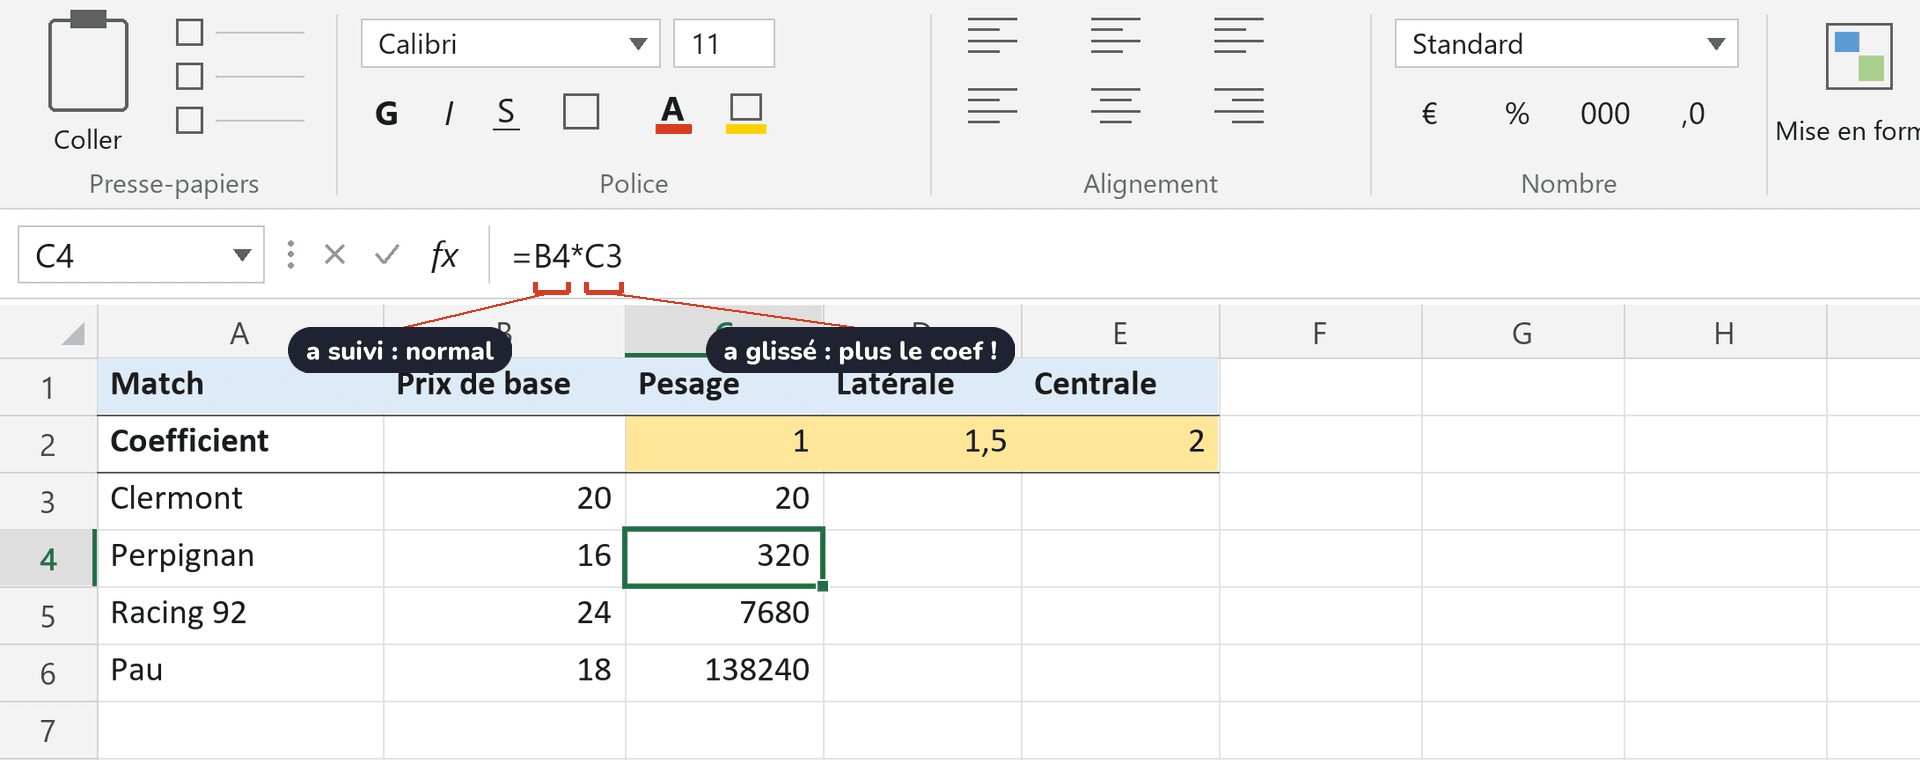Confirm formula entry with checkmark

pos(387,255)
